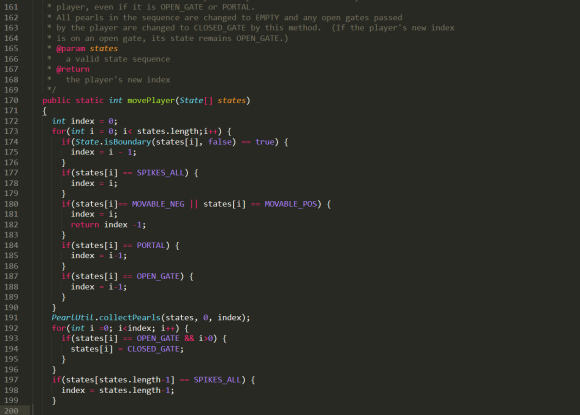580x415 pixels.
Task: Place cursor on collectPearls method call
Action: 130,318
